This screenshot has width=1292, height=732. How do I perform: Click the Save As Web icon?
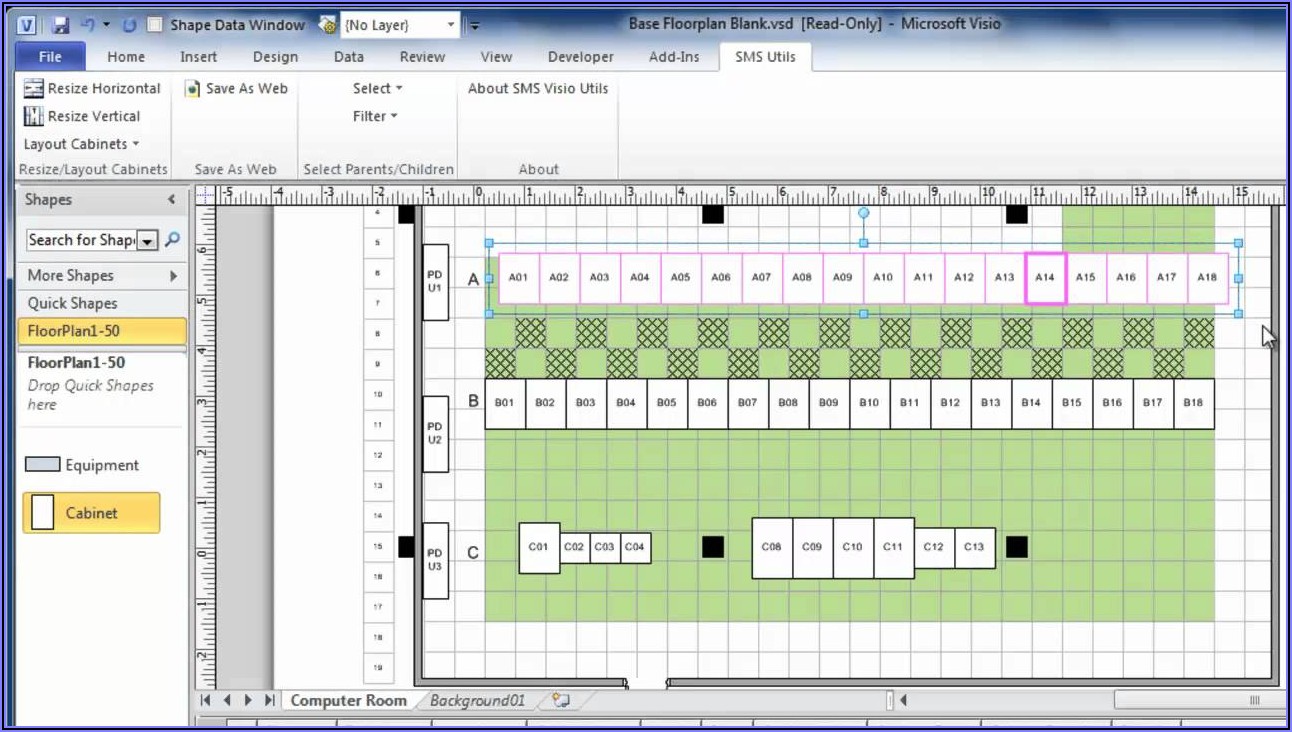pos(193,89)
